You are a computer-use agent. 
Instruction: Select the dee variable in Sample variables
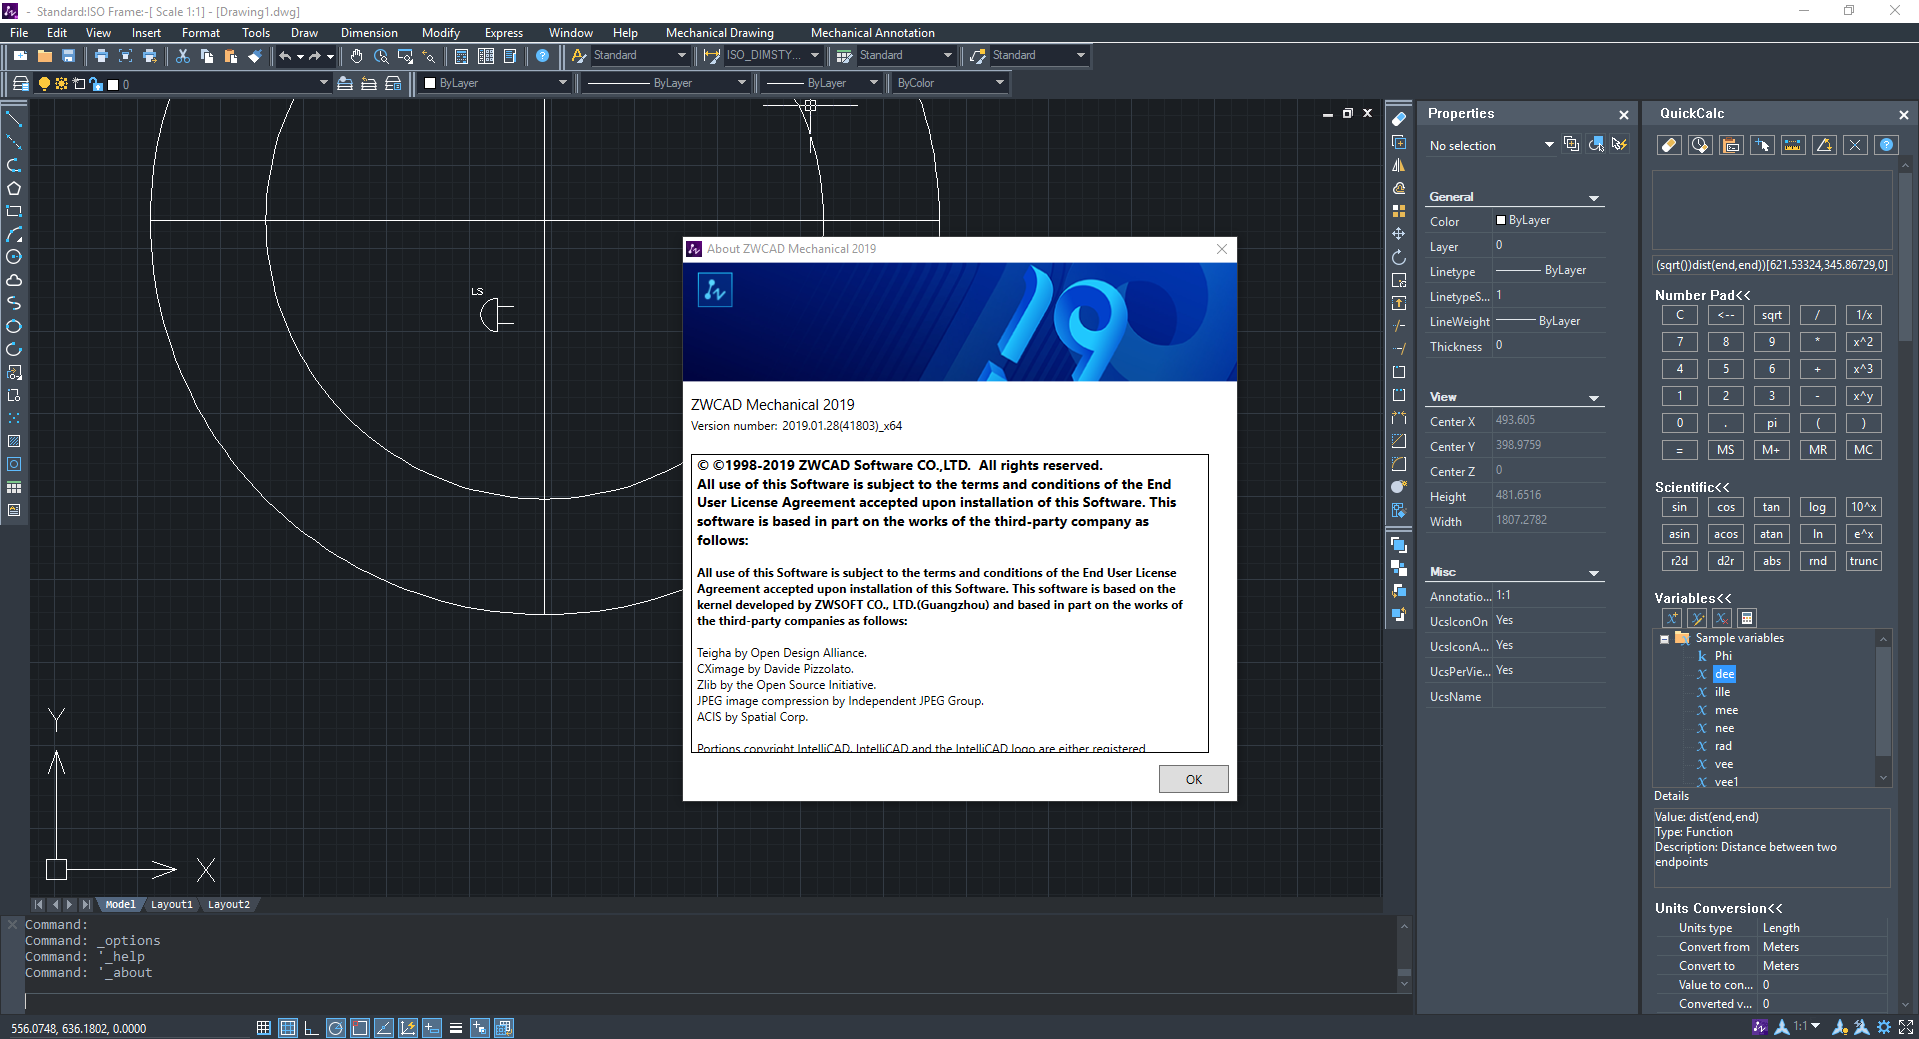[1724, 675]
